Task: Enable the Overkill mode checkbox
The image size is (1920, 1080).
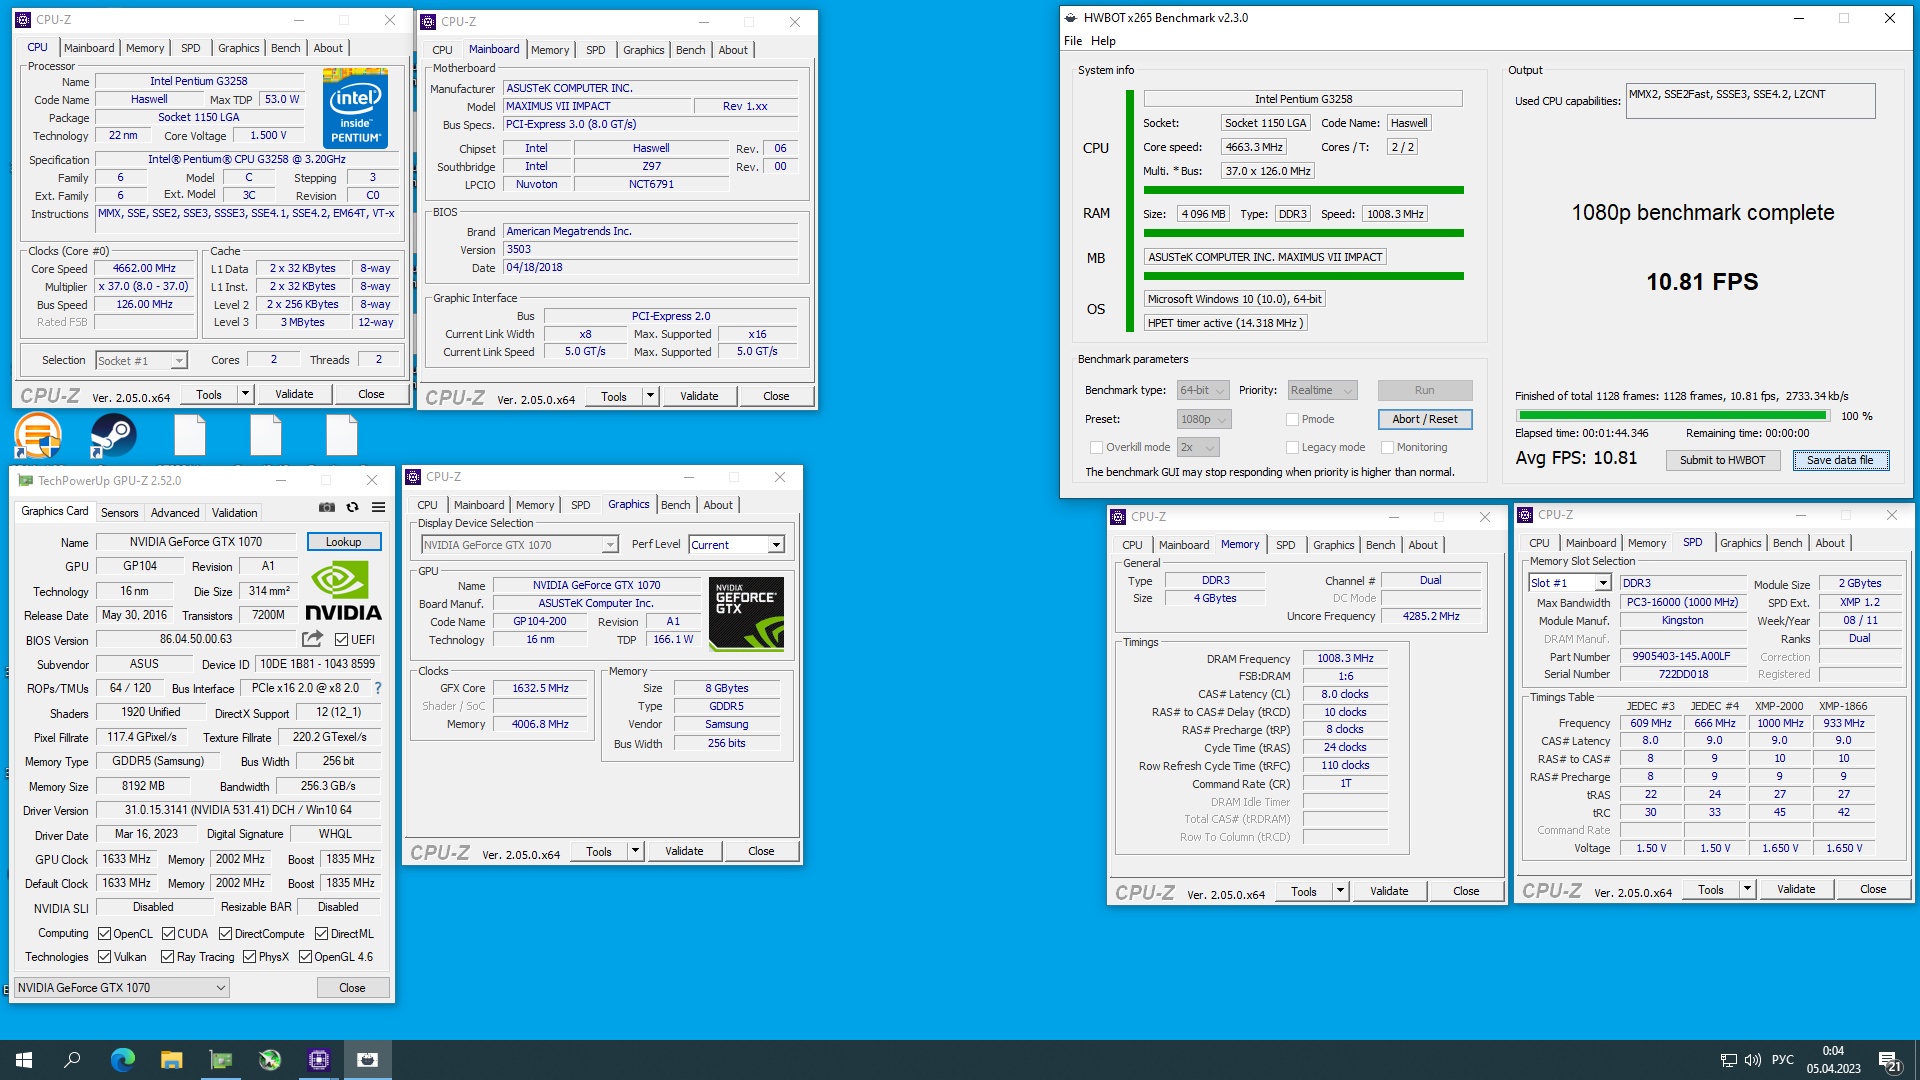Action: point(1096,448)
